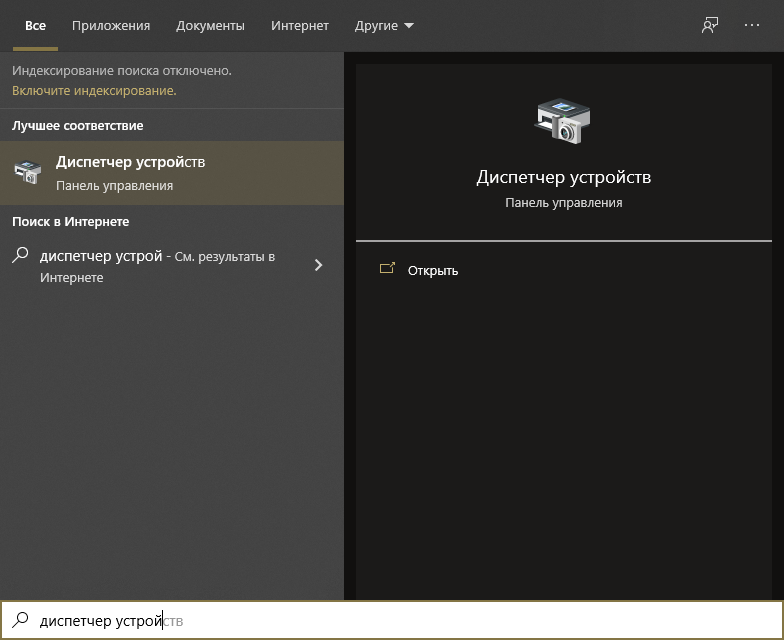The height and width of the screenshot is (640, 784).
Task: Expand web result with the right chevron
Action: pyautogui.click(x=318, y=265)
